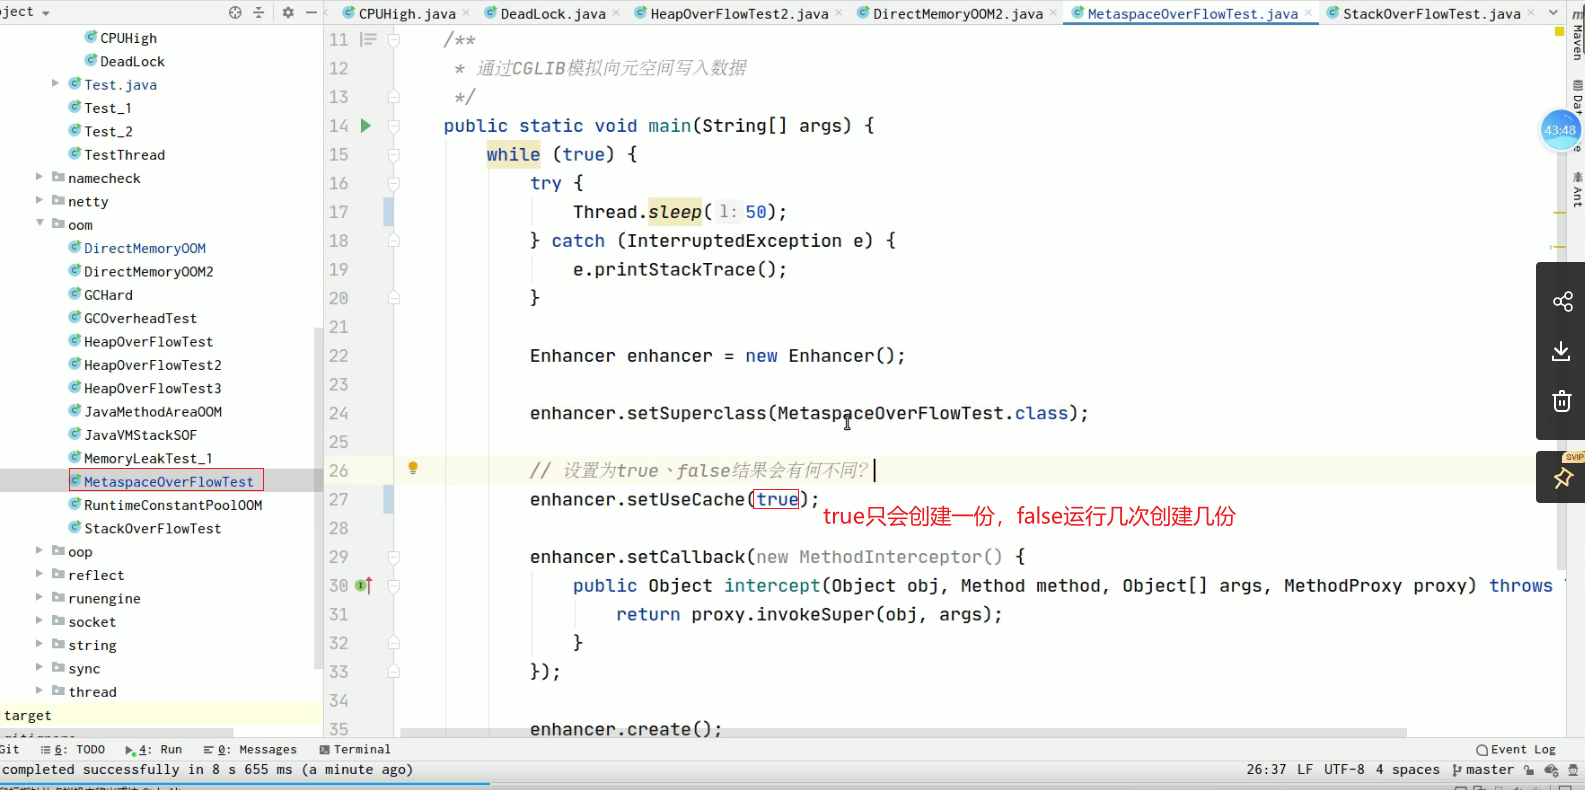The height and width of the screenshot is (790, 1585).
Task: Switch to the DirectMemoryOOM2.java editor tab
Action: coord(957,13)
